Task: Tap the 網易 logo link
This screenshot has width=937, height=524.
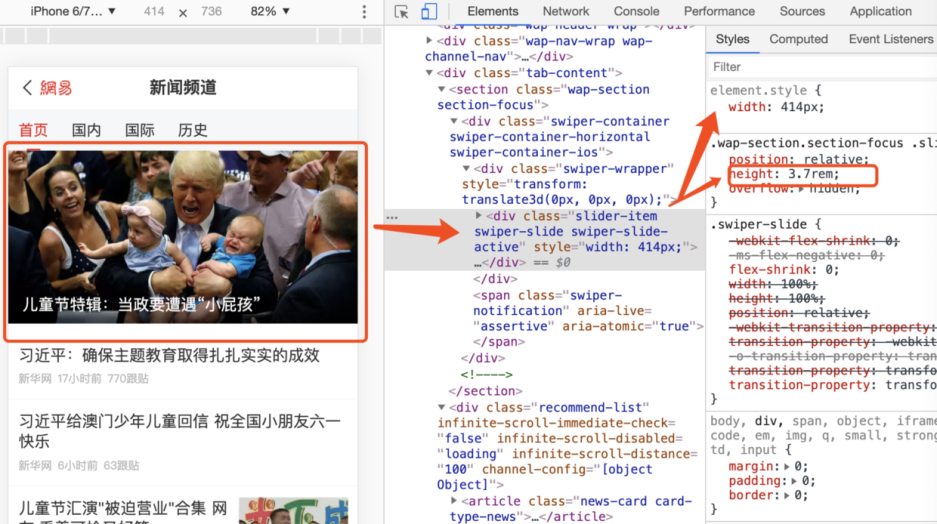Action: (x=56, y=88)
